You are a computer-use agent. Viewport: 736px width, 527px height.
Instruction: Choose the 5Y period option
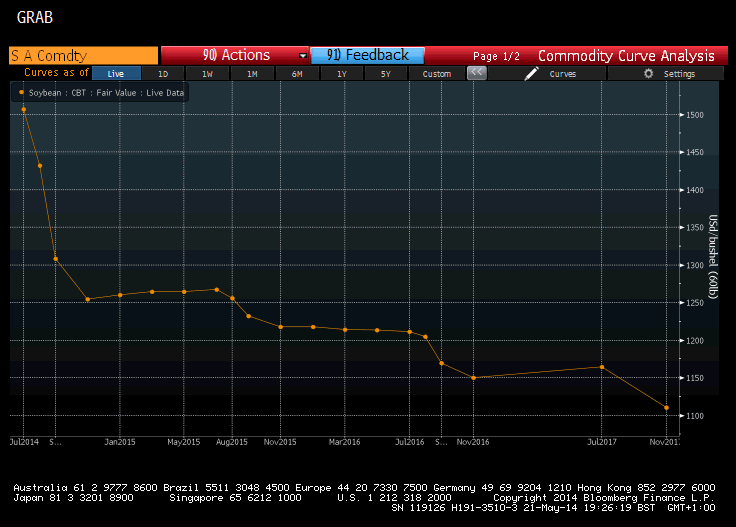(x=387, y=74)
